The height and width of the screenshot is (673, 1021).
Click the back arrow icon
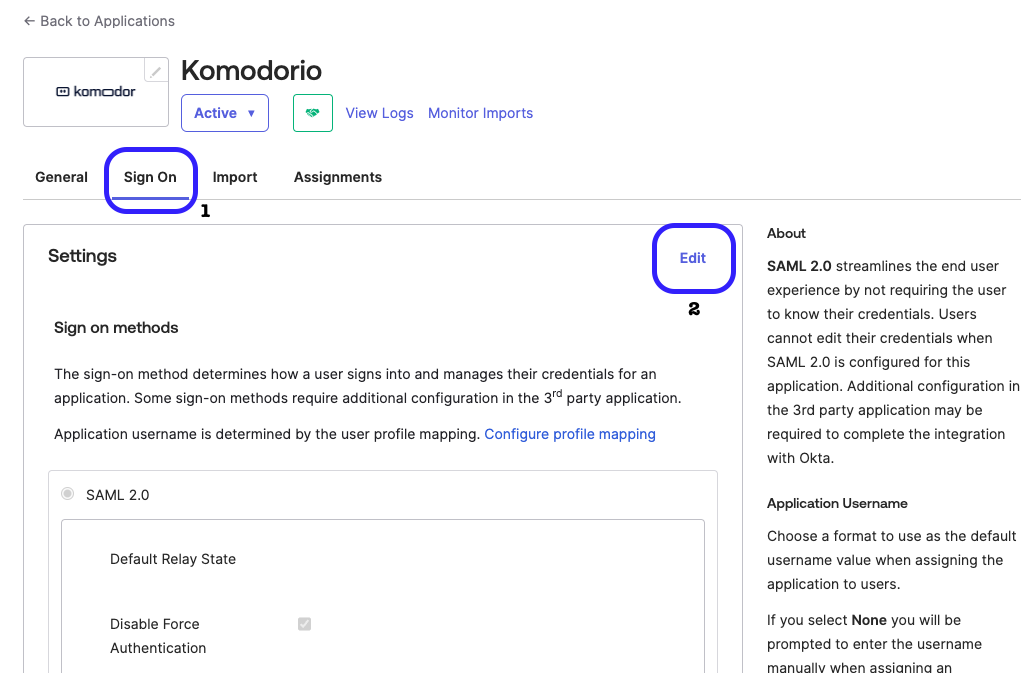tap(29, 21)
